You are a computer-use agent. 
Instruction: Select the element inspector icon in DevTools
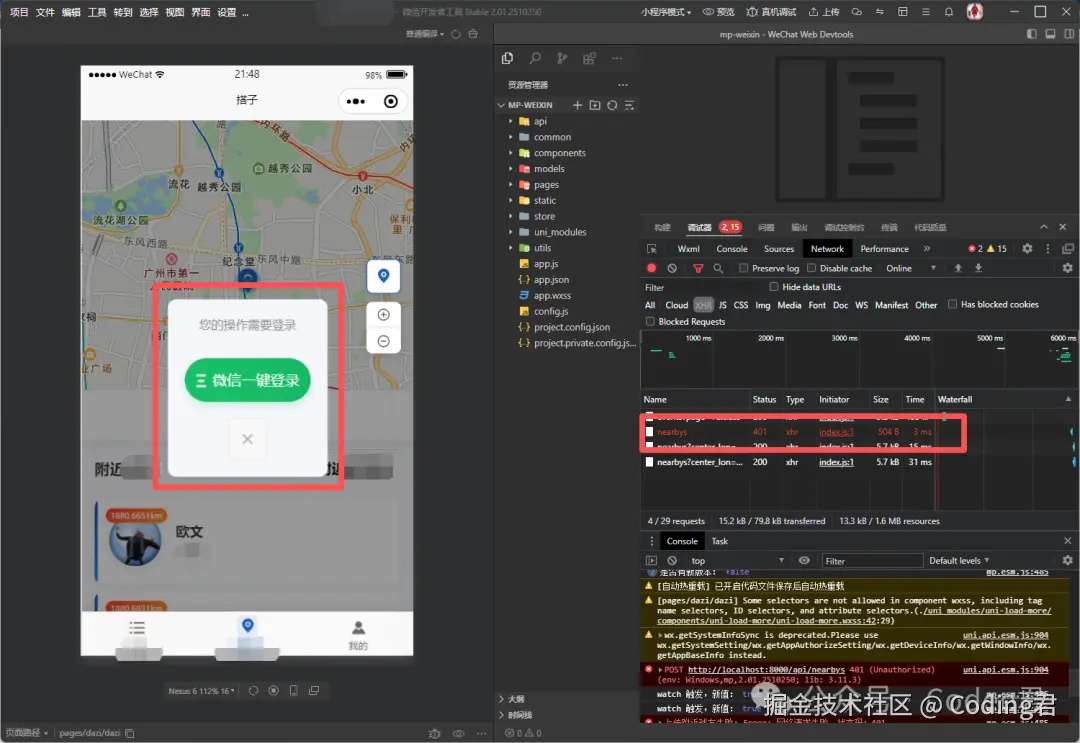pyautogui.click(x=652, y=249)
